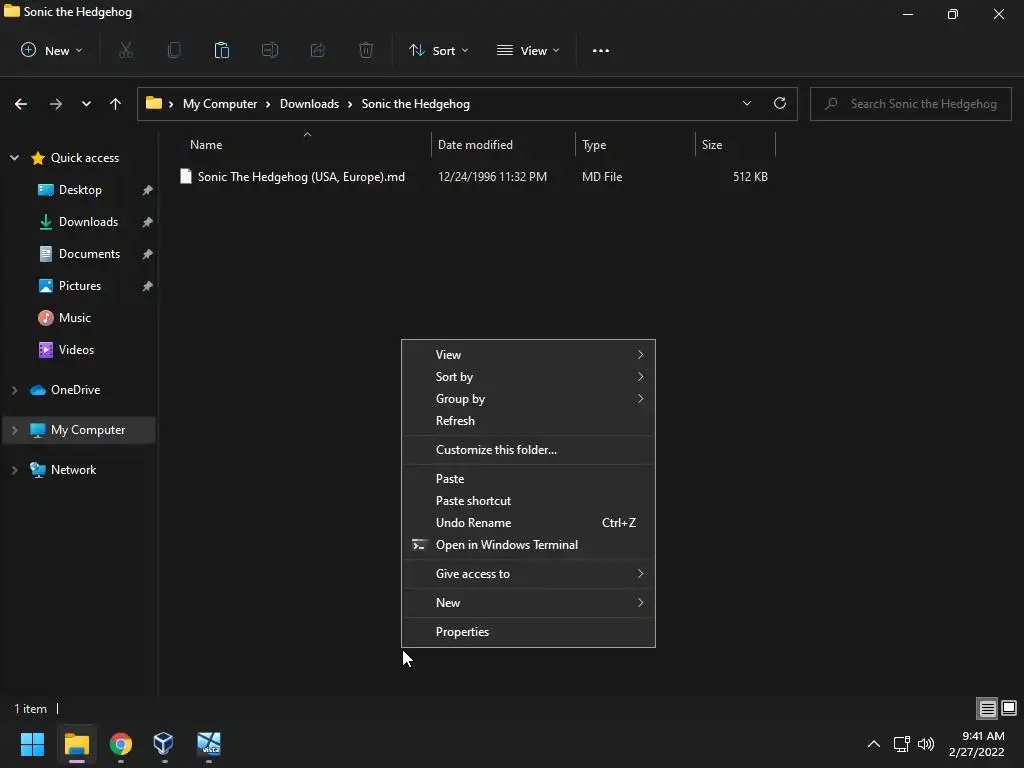Click the Delete trash icon in toolbar

pos(366,50)
